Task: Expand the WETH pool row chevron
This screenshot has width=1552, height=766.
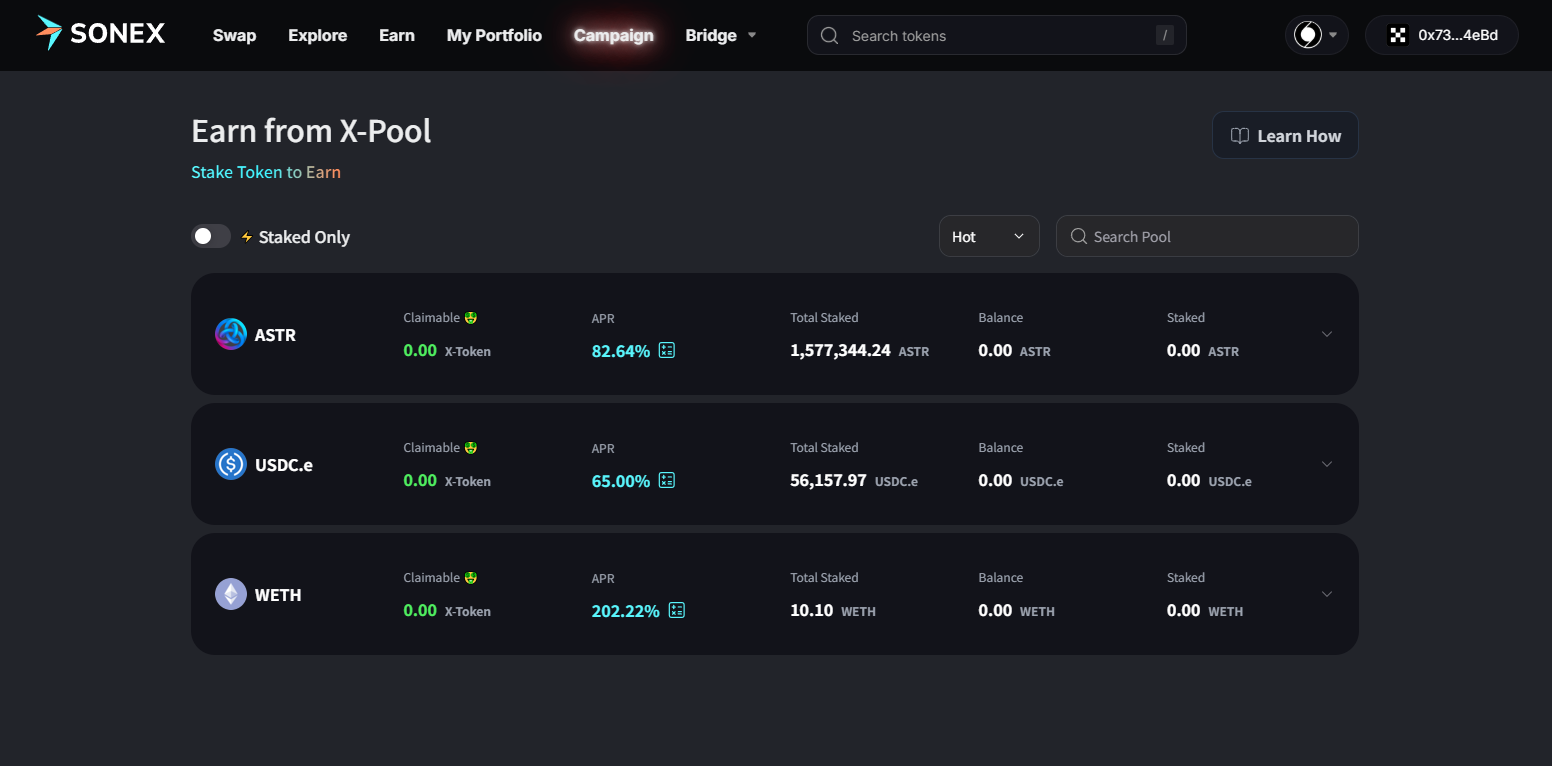Action: pyautogui.click(x=1327, y=594)
